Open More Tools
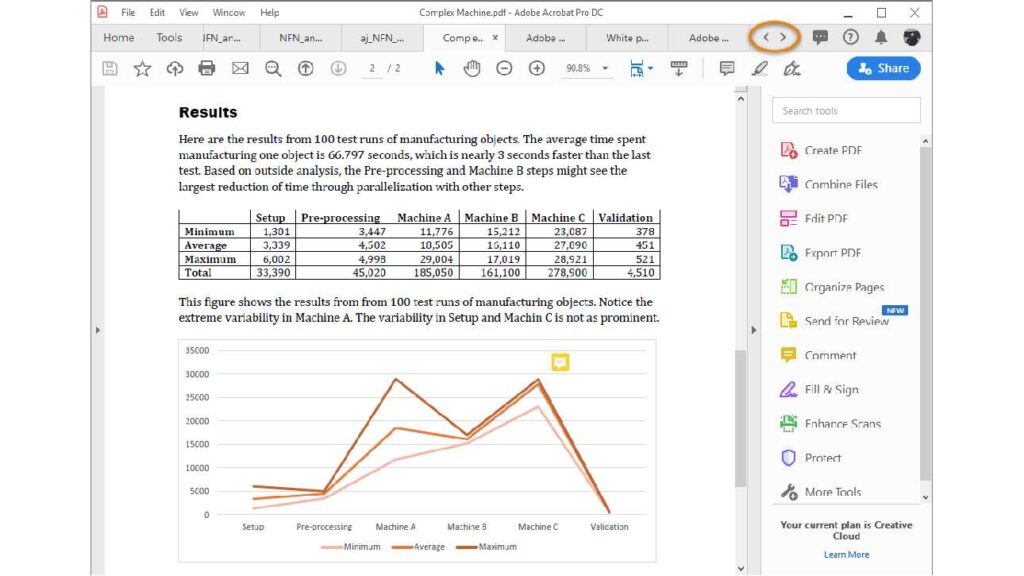The height and width of the screenshot is (576, 1024). pyautogui.click(x=820, y=492)
